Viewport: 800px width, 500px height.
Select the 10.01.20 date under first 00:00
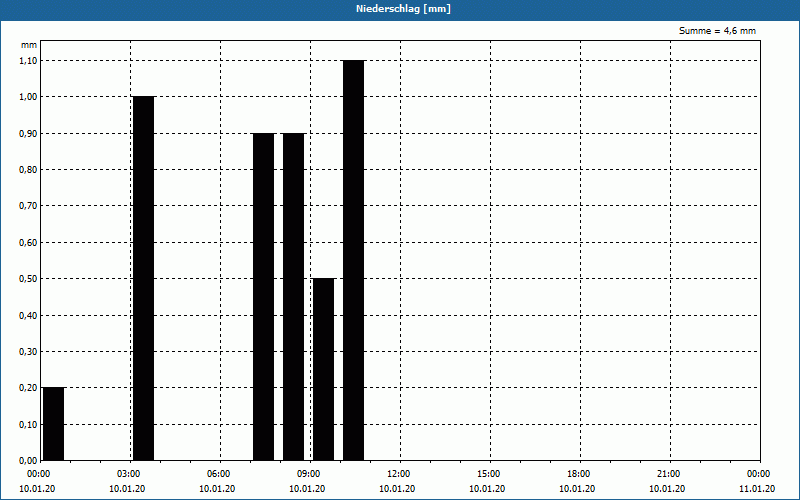(37, 489)
